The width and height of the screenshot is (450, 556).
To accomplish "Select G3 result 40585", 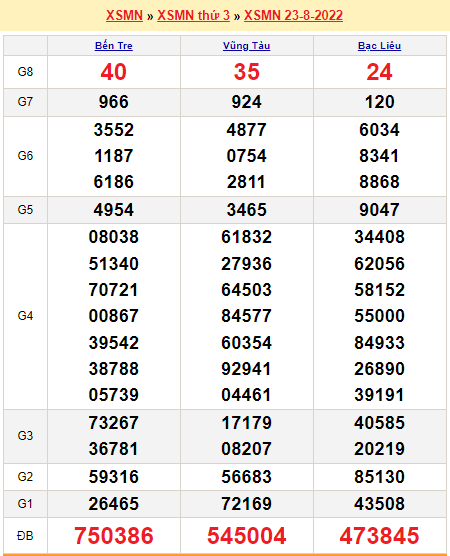I will (x=379, y=423).
